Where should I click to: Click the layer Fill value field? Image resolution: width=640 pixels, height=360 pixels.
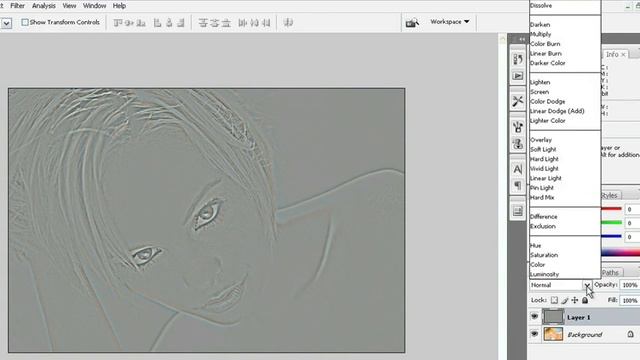click(x=630, y=300)
